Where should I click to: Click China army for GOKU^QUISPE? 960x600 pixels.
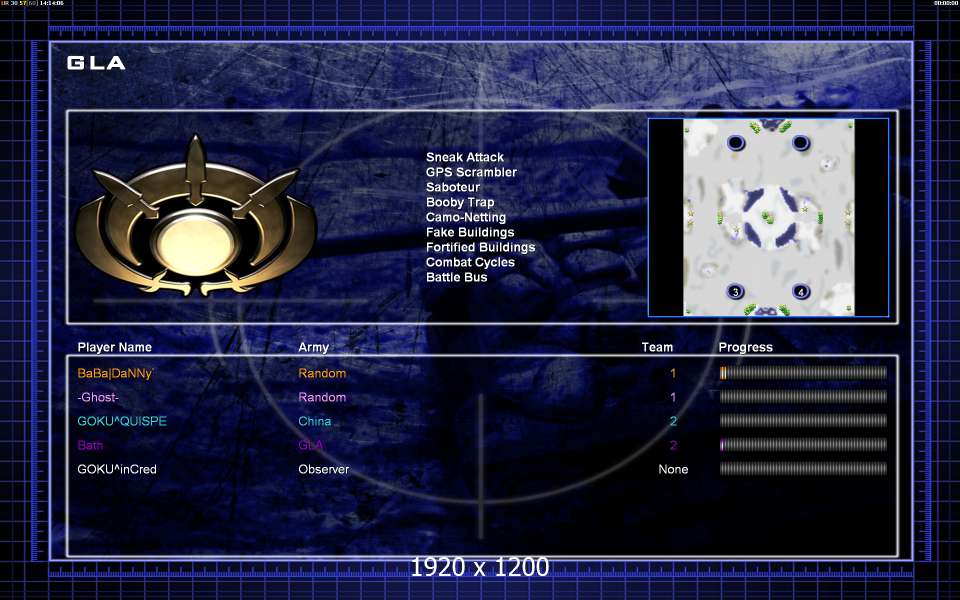(x=315, y=421)
